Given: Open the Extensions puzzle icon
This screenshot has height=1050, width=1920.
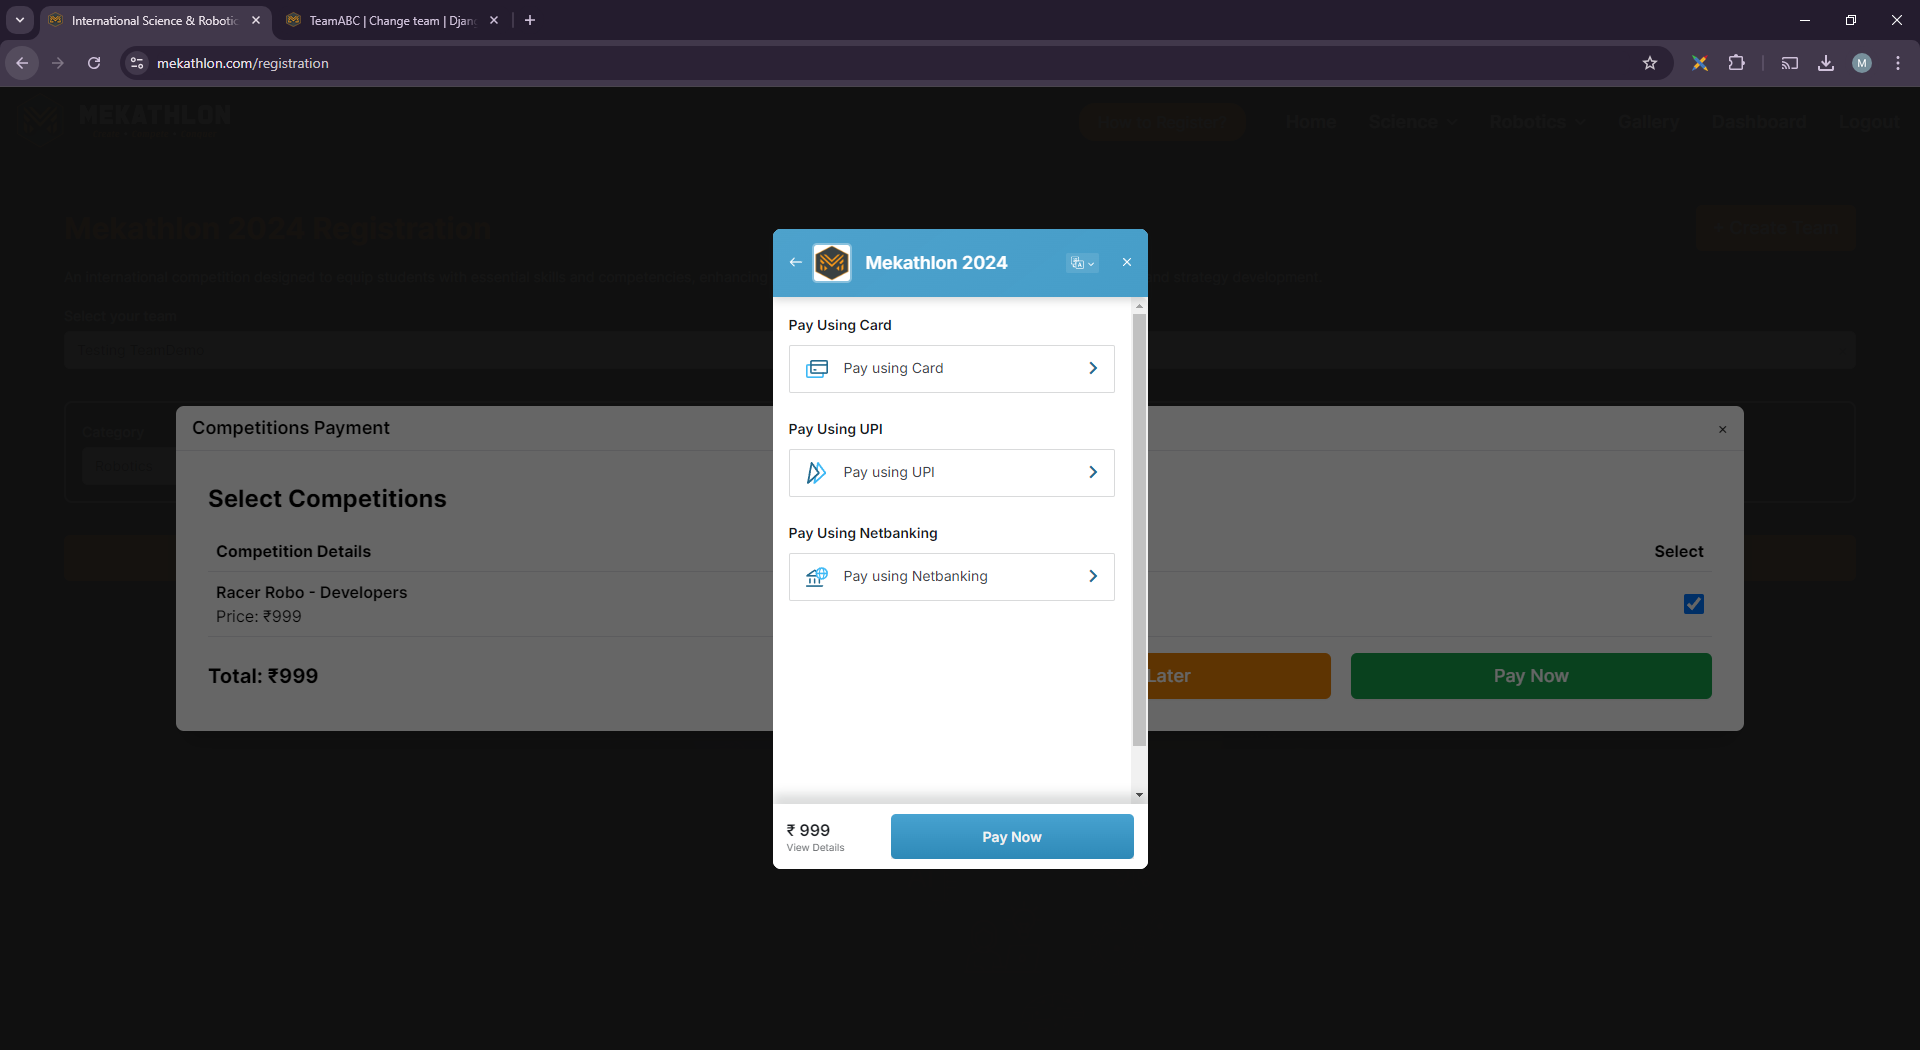Looking at the screenshot, I should tap(1737, 63).
